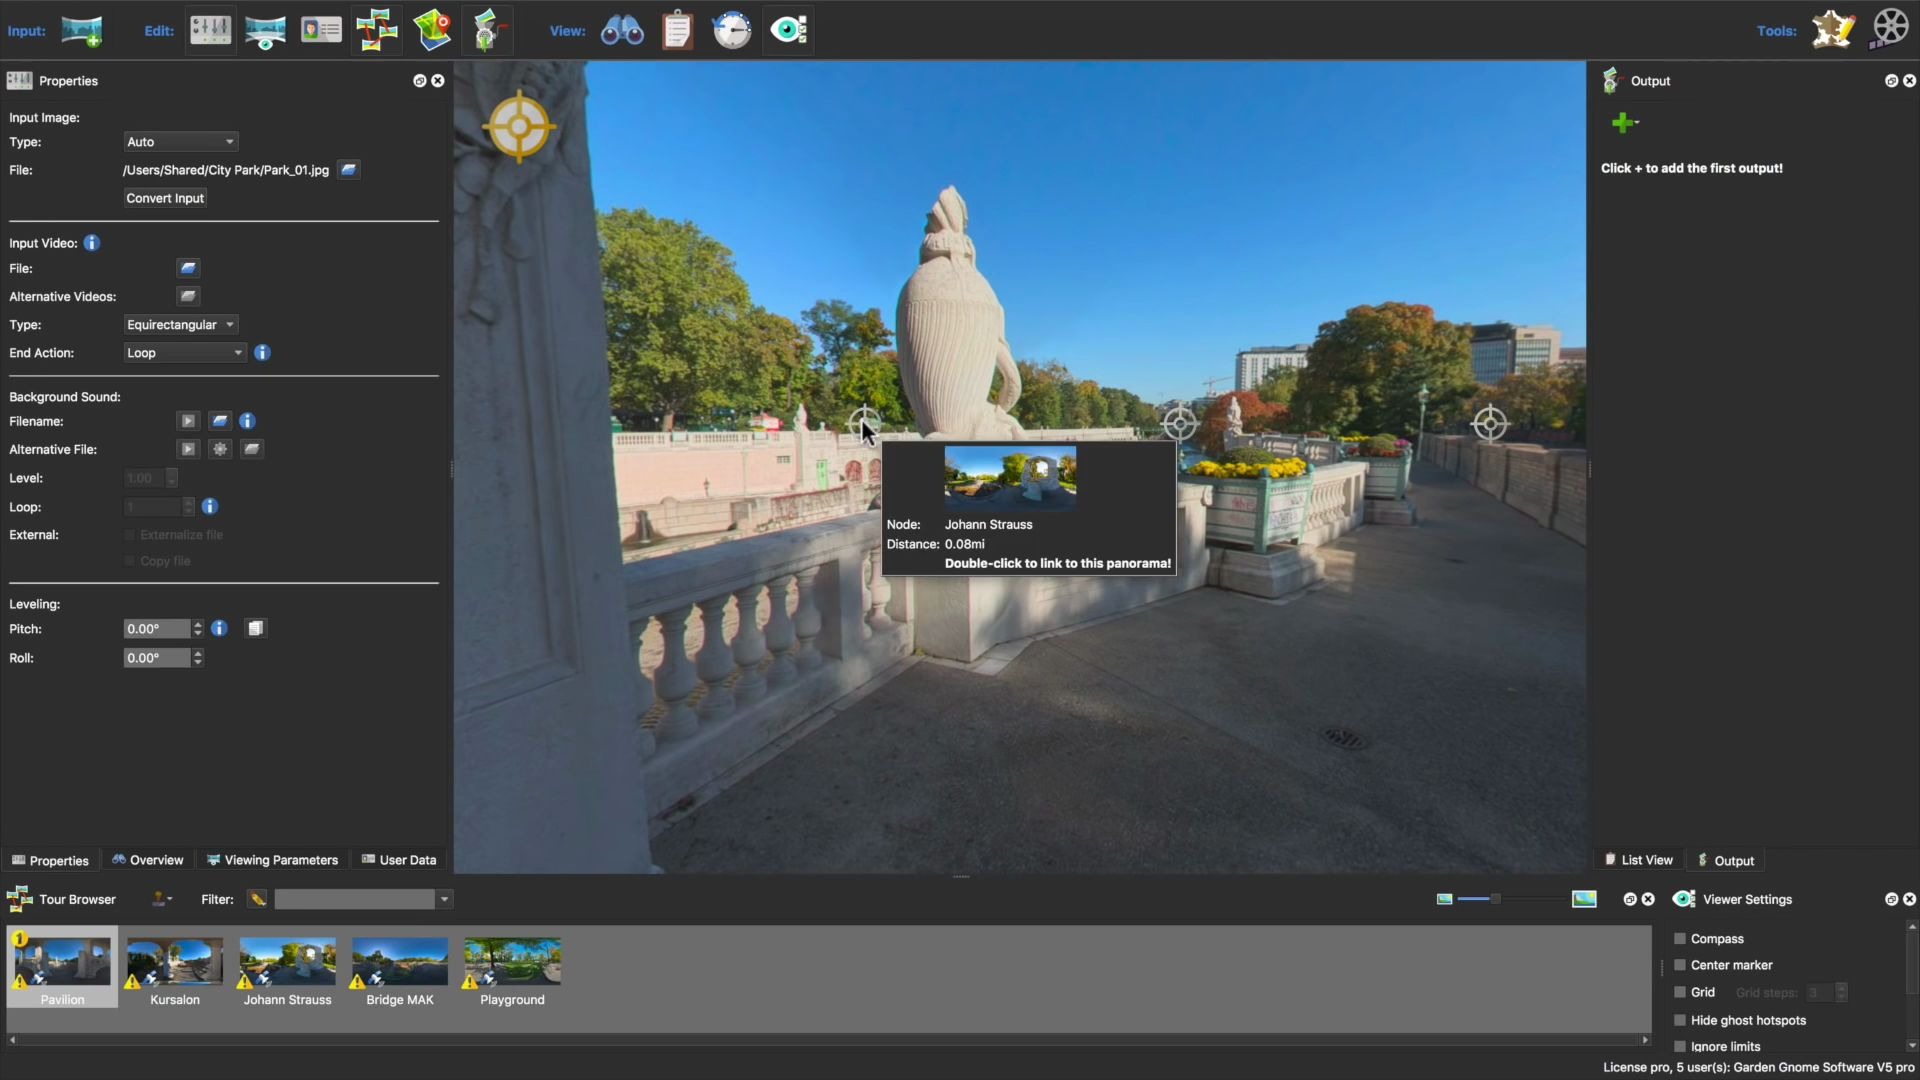Open the User Data card icon in the toolbar
Image resolution: width=1920 pixels, height=1080 pixels.
[321, 30]
